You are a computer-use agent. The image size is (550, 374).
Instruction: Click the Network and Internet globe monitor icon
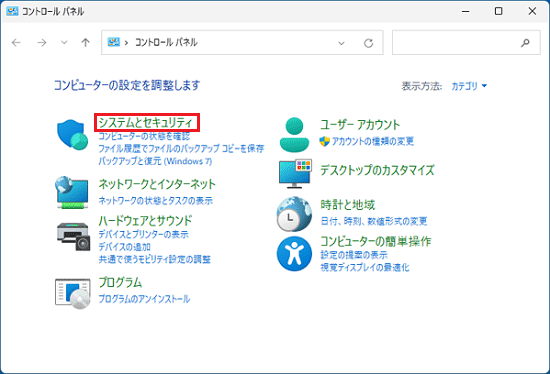click(72, 192)
